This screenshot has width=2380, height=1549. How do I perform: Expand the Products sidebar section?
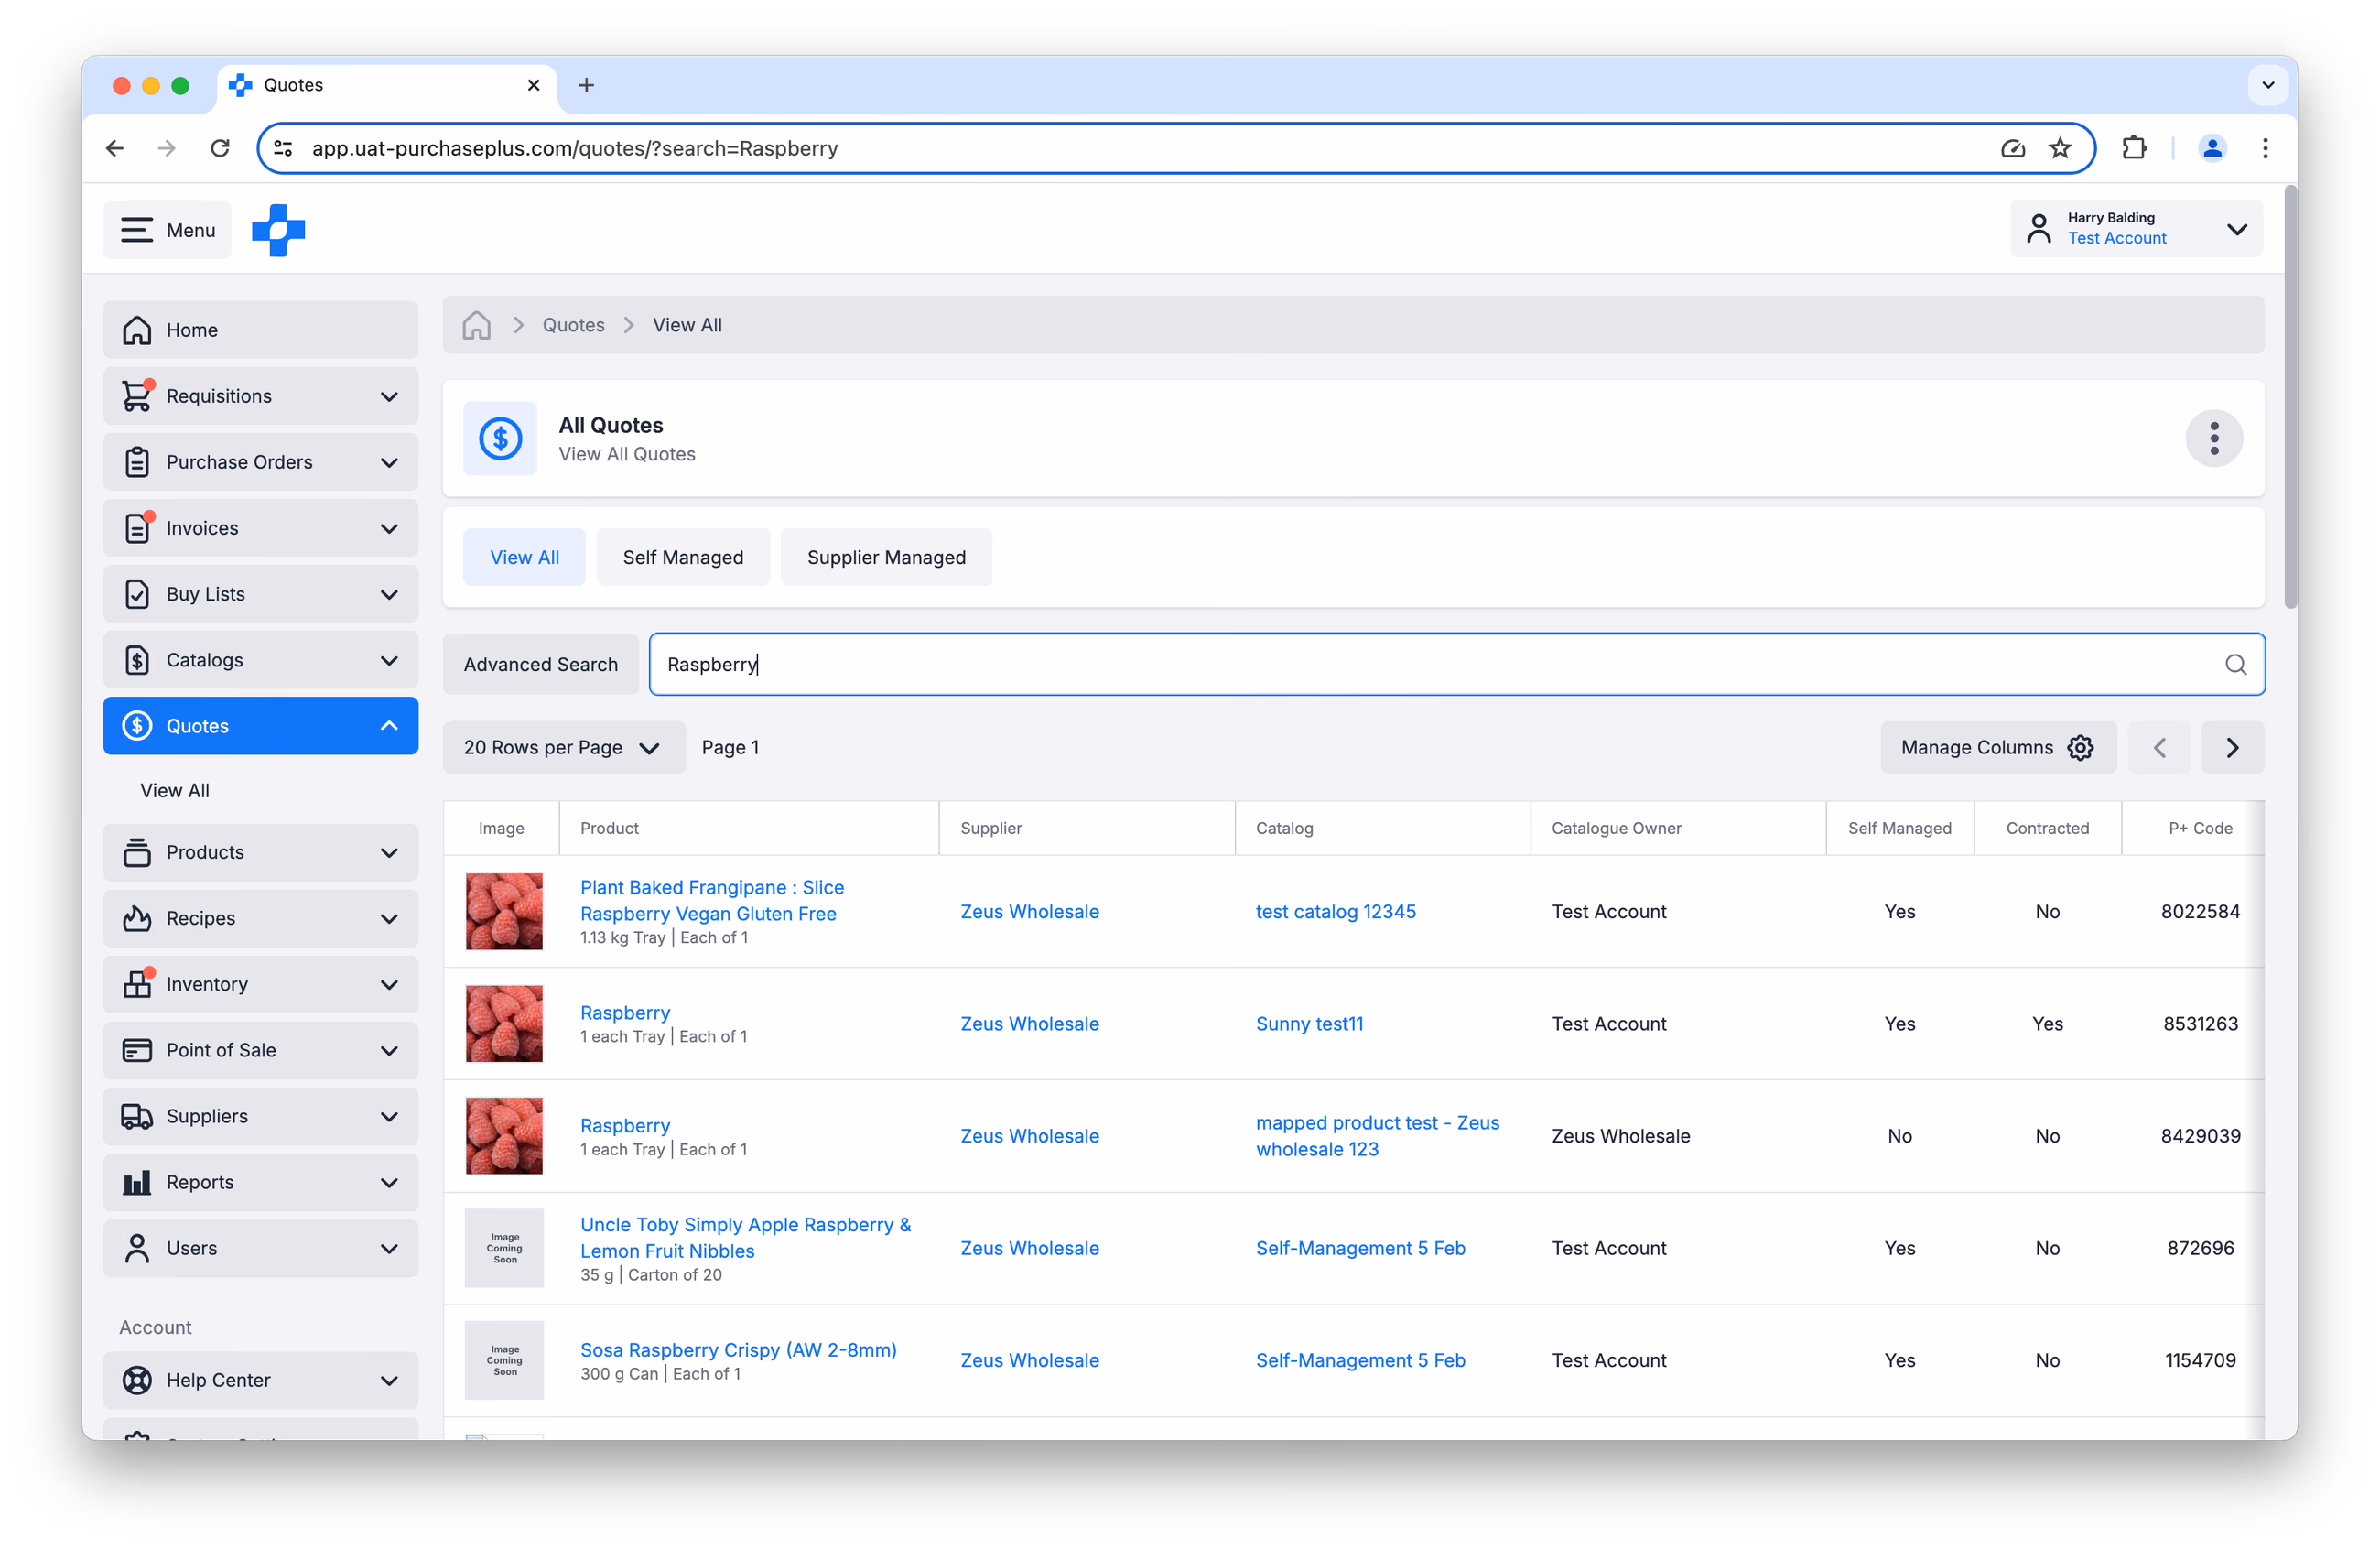[261, 852]
